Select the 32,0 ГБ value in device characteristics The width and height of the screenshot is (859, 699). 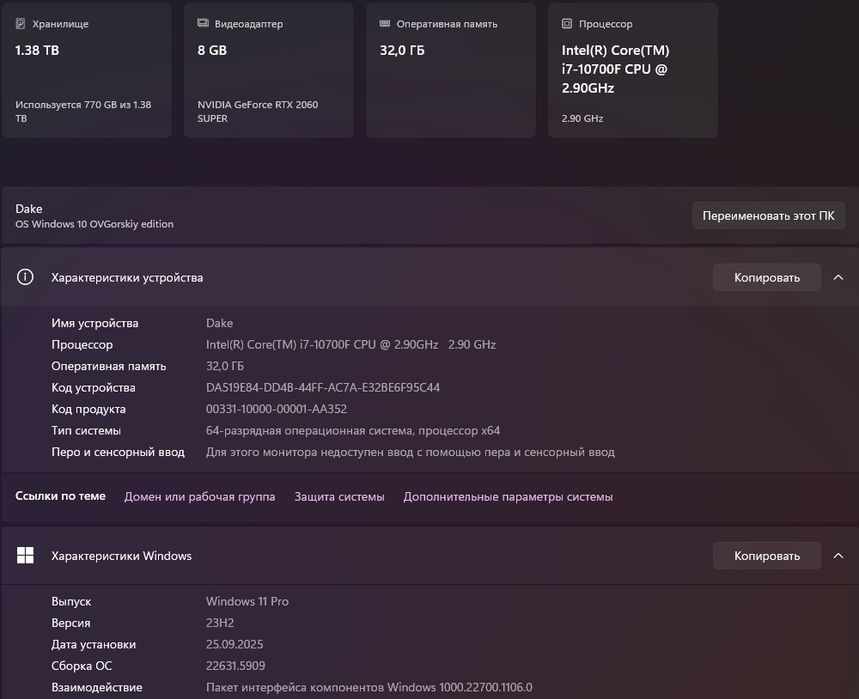(x=225, y=365)
